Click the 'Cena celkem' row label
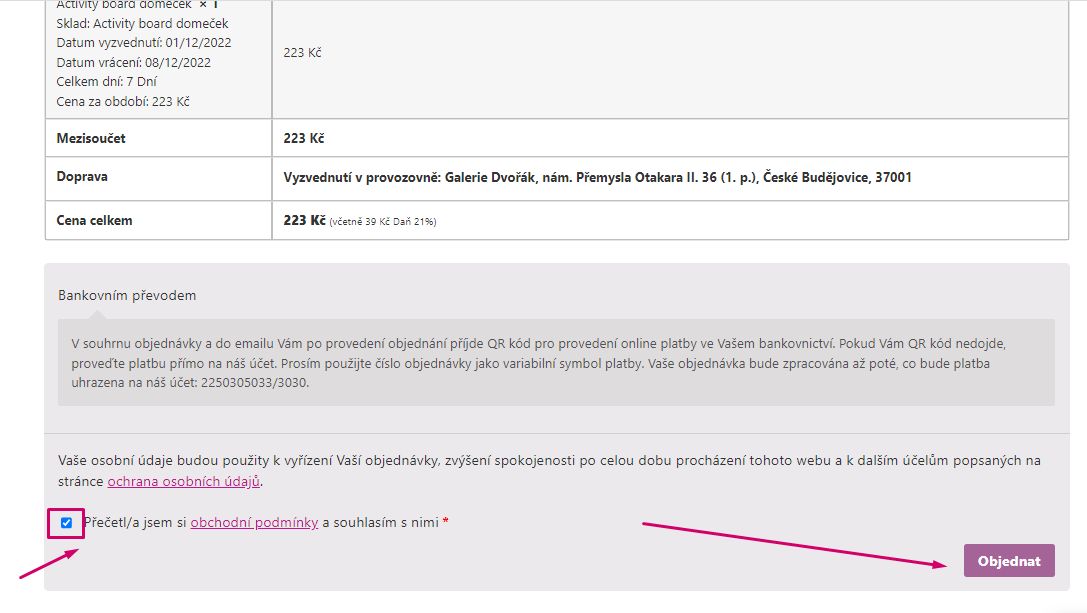Screen dimensions: 1087x613 (94, 220)
